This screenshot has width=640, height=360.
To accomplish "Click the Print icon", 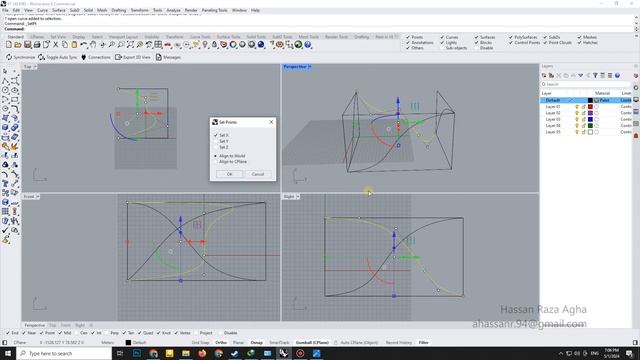I will pyautogui.click(x=37, y=45).
